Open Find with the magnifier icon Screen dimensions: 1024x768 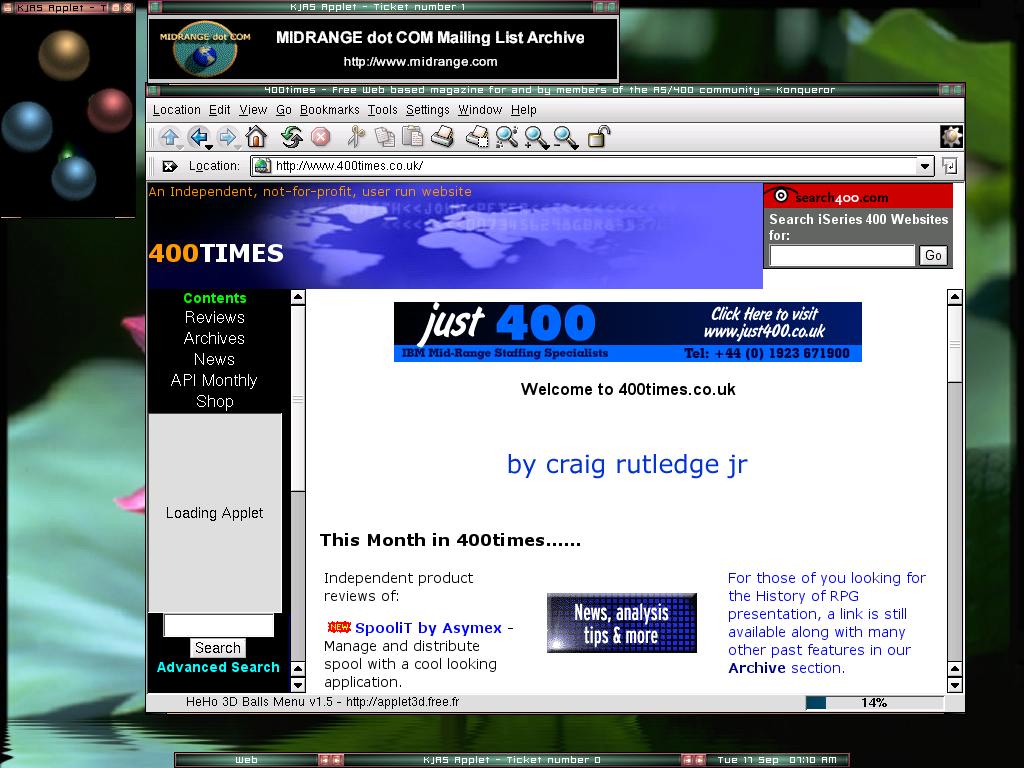click(x=507, y=137)
